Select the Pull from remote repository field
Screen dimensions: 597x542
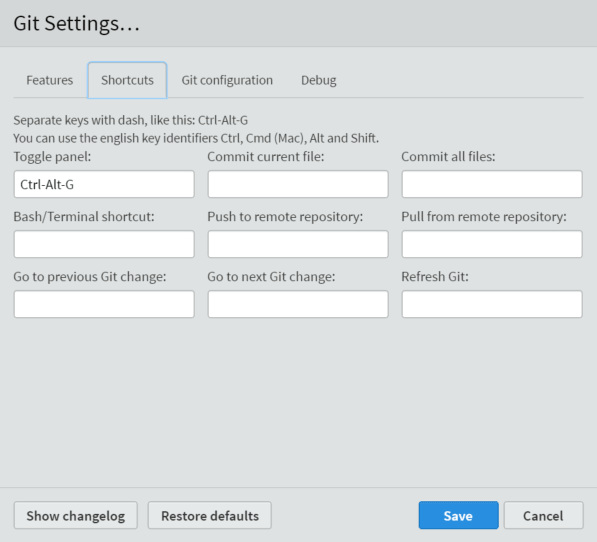492,244
